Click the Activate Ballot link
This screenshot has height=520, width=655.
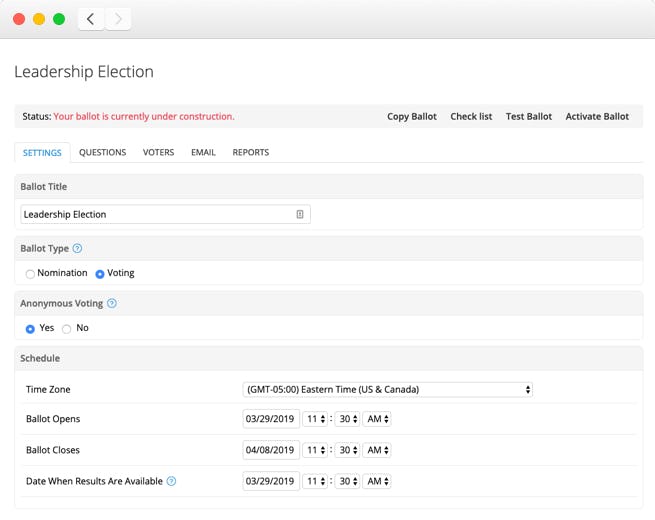pos(597,117)
